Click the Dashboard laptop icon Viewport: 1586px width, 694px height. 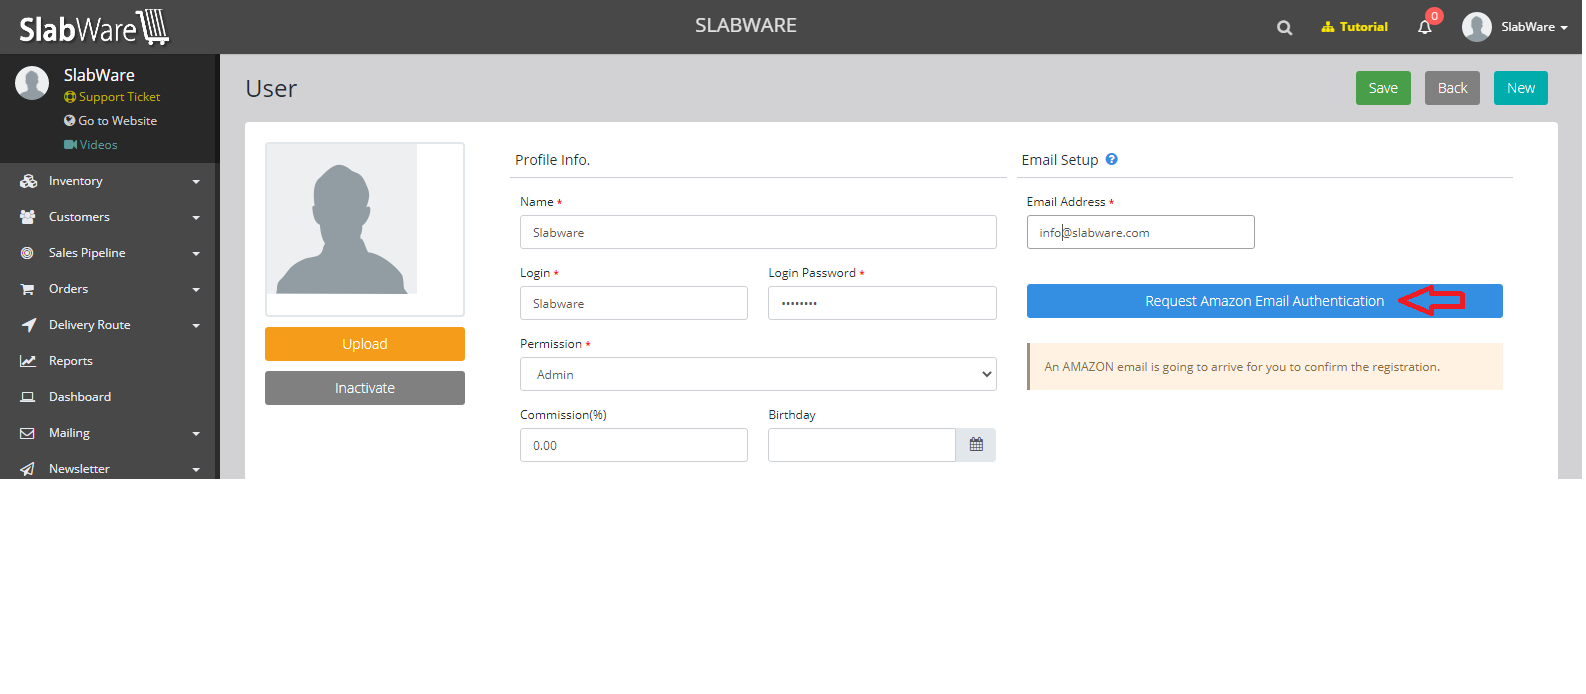click(x=28, y=397)
